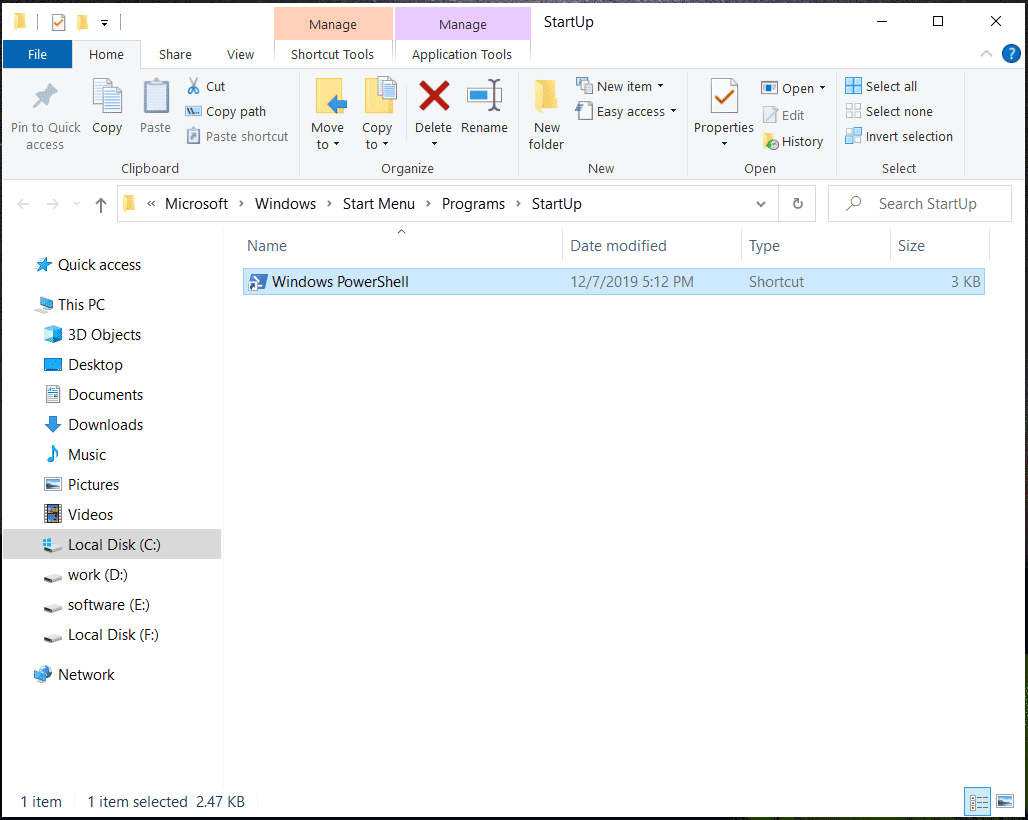Click the Refresh button in address bar
The width and height of the screenshot is (1028, 820).
coord(797,204)
